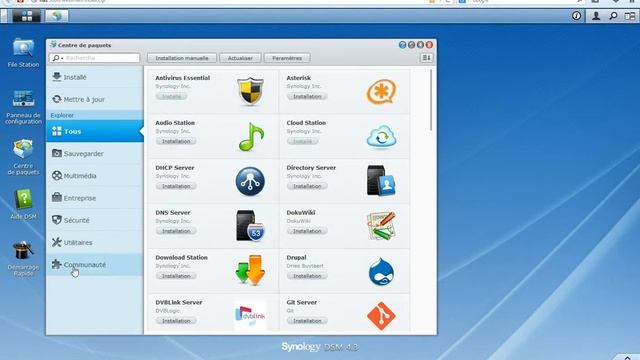Click the Download Station arrows icon
The image size is (640, 360).
(250, 270)
